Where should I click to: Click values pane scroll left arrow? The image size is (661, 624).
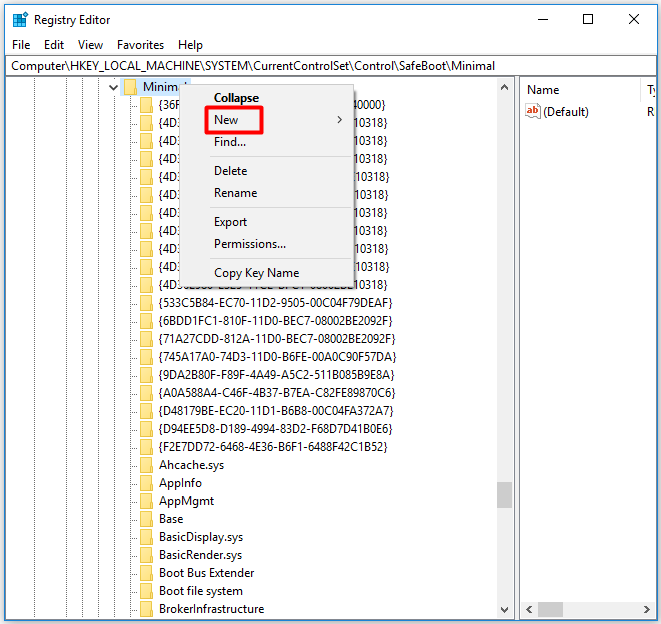529,610
